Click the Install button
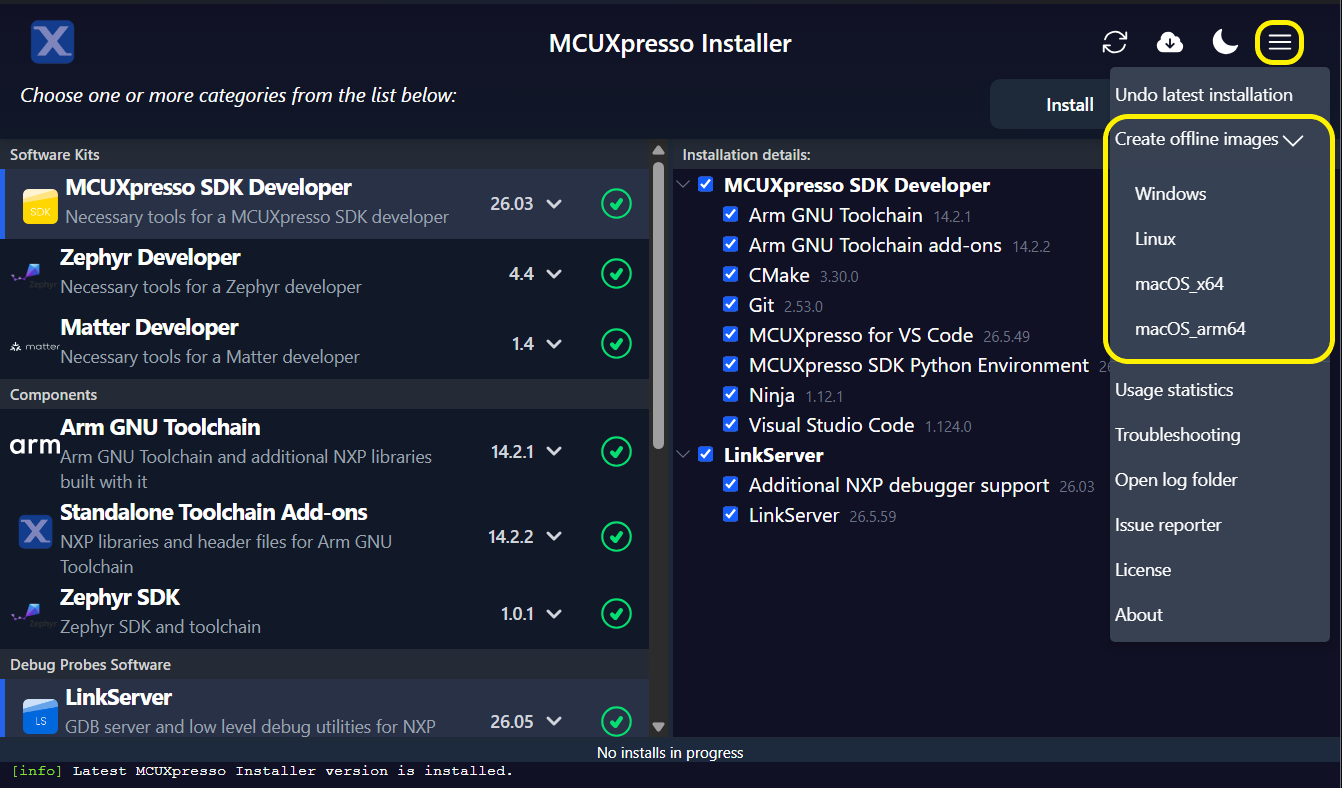1342x788 pixels. [1052, 104]
